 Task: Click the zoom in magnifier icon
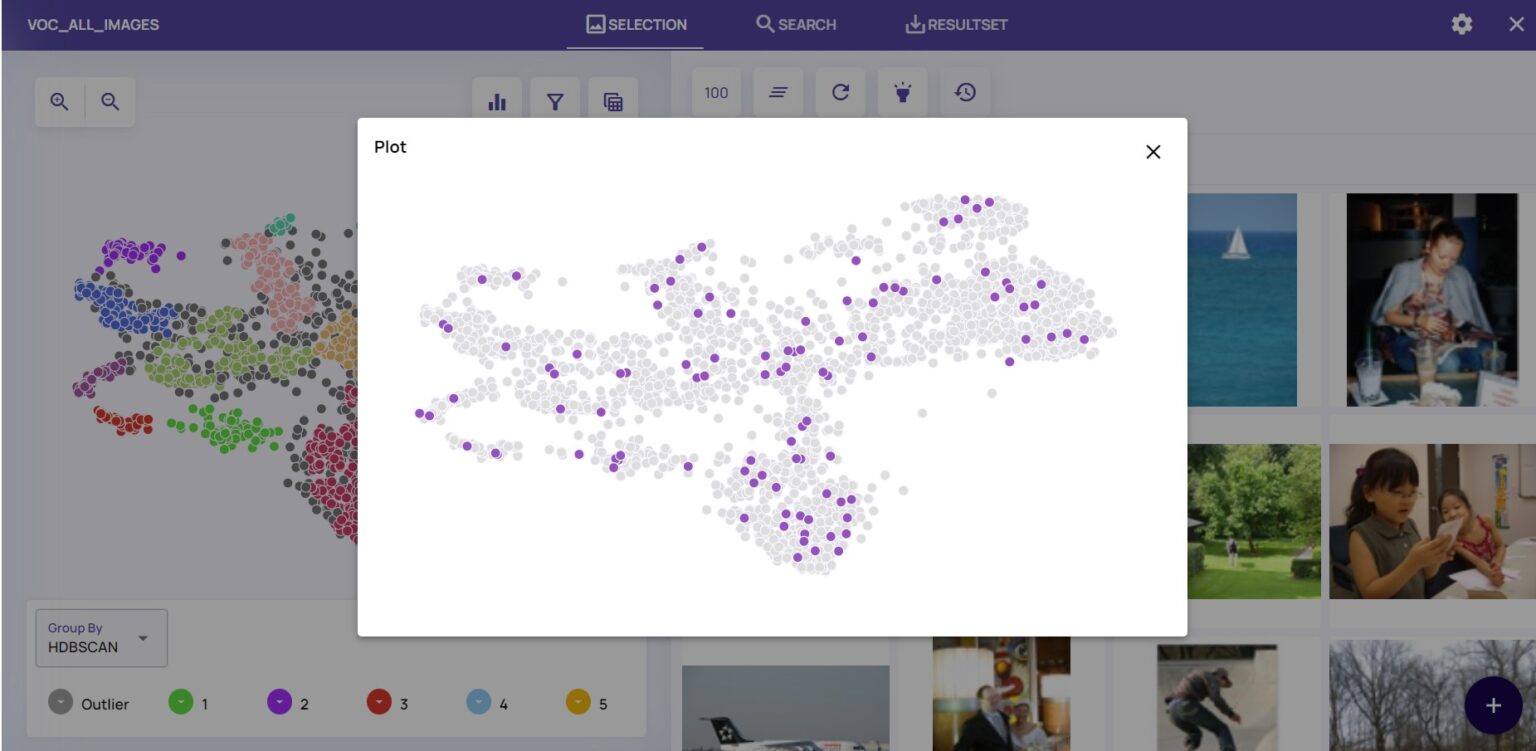click(60, 102)
